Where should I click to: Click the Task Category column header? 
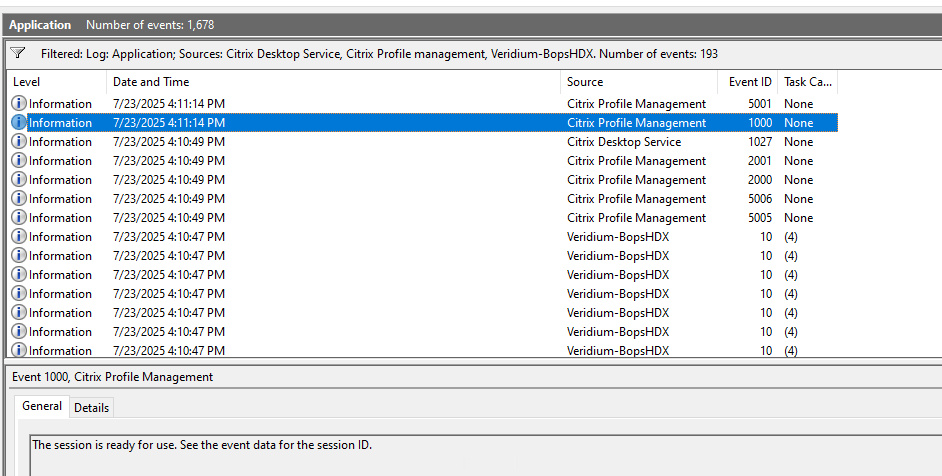(807, 82)
